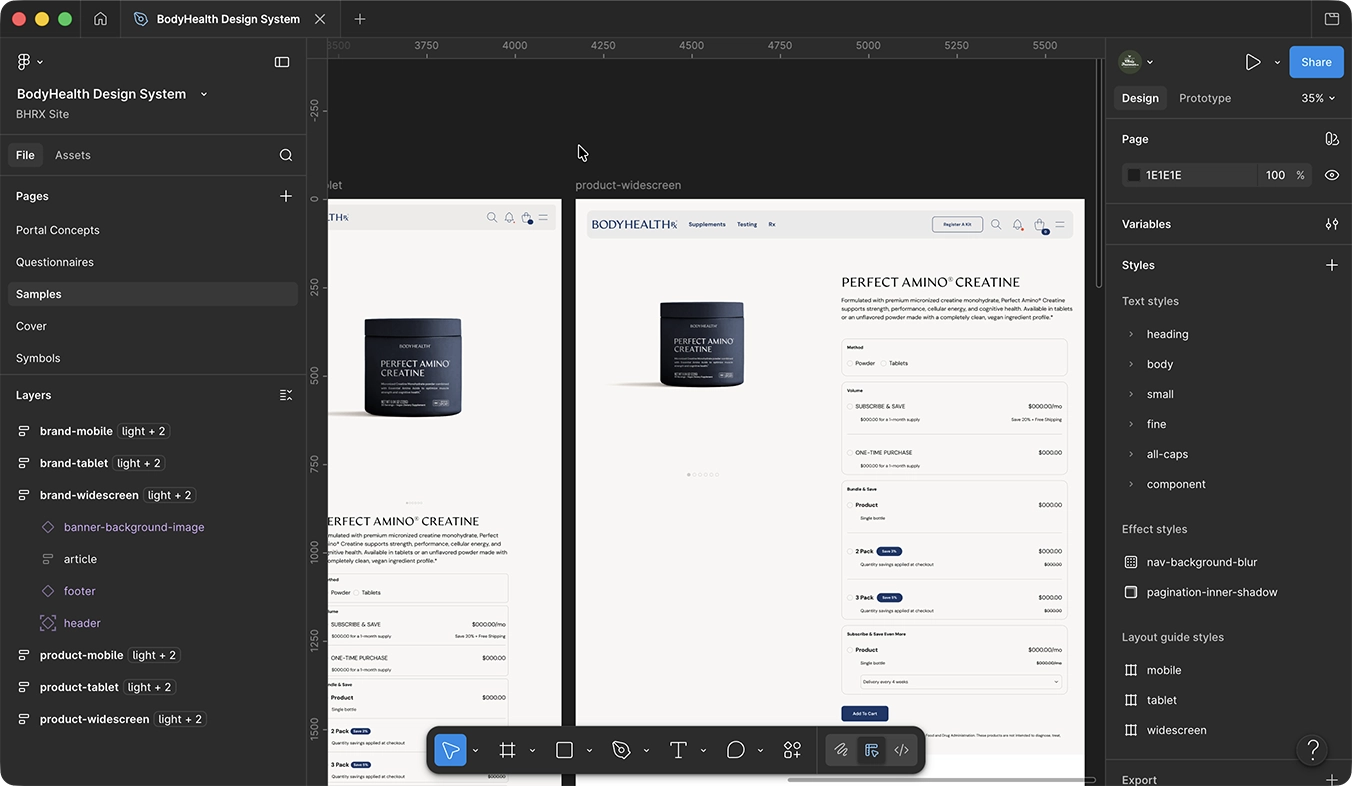The height and width of the screenshot is (786, 1352).
Task: Click the page background color swatch
Action: coord(1133,175)
